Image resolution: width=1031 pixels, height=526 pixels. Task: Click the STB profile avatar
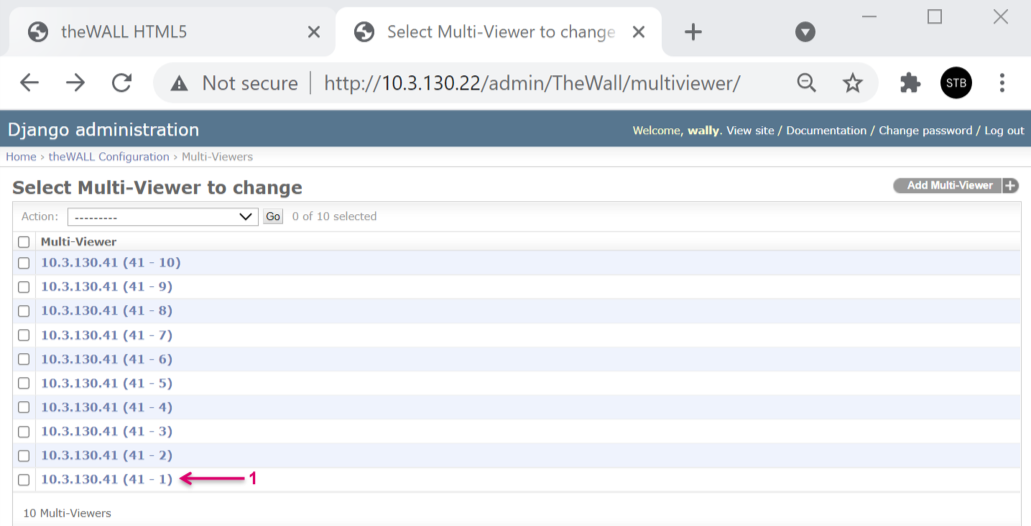(956, 83)
